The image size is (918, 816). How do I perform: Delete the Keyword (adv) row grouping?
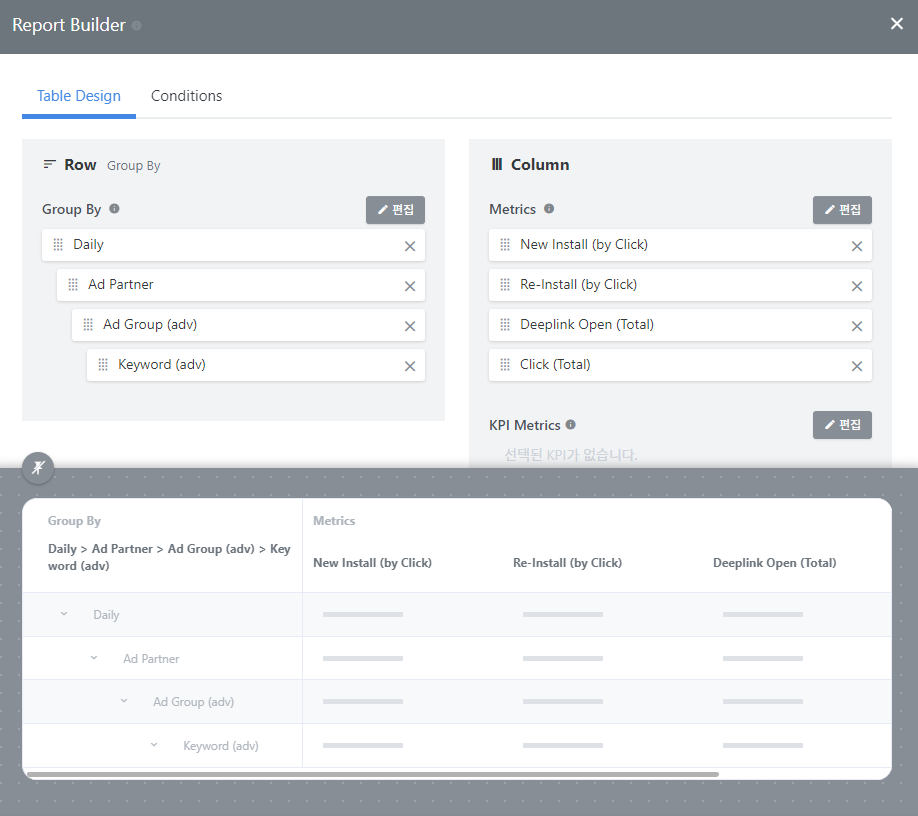tap(410, 366)
